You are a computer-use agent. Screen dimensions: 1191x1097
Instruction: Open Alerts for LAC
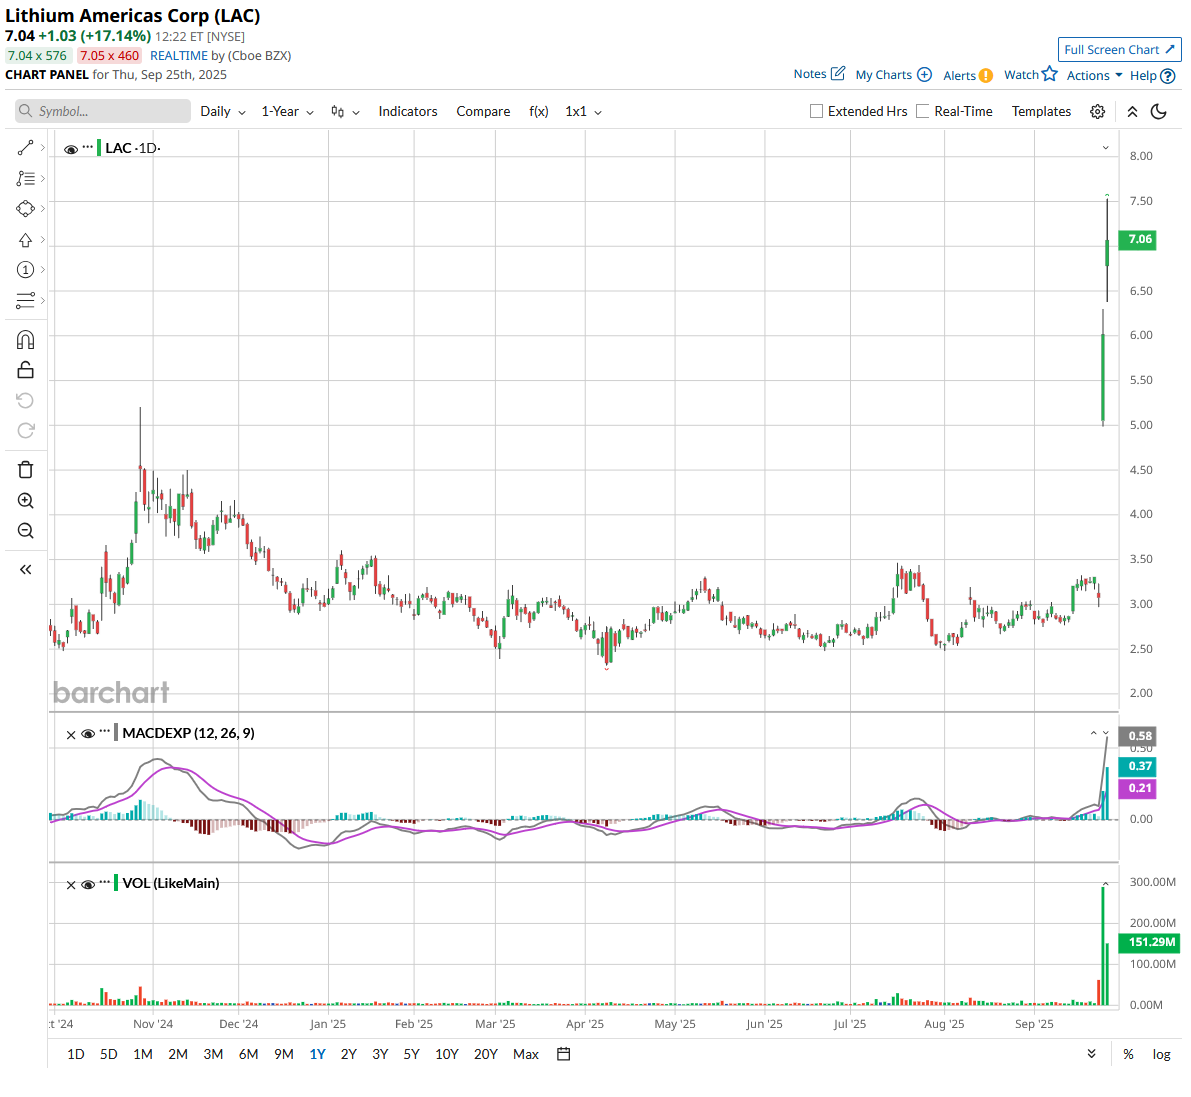(x=968, y=75)
